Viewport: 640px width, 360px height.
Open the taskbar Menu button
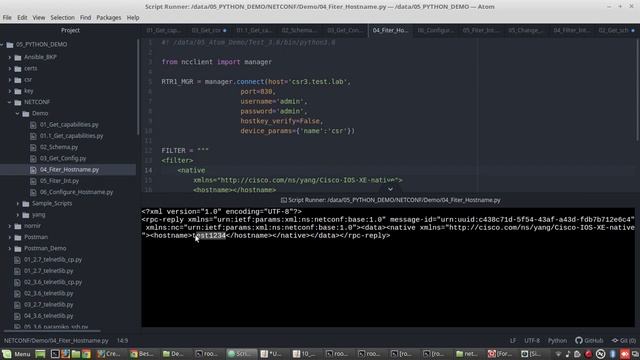point(17,353)
